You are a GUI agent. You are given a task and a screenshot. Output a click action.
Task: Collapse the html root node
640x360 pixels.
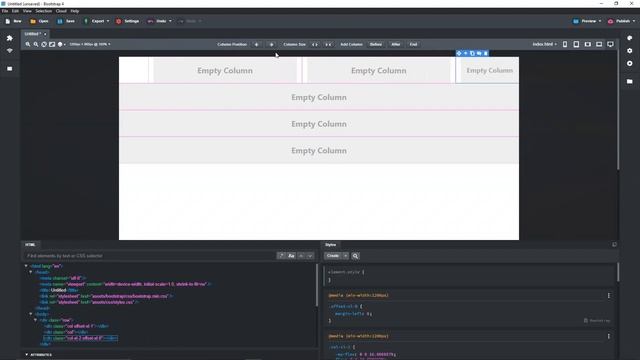click(26, 266)
